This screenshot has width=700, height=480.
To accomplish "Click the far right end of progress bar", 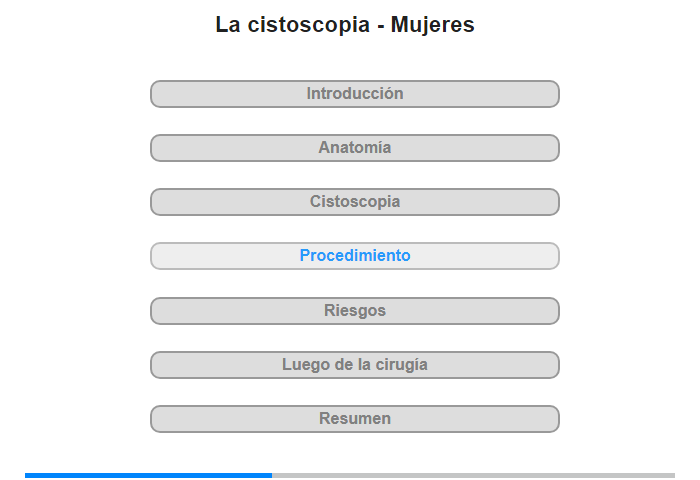I will pyautogui.click(x=673, y=476).
